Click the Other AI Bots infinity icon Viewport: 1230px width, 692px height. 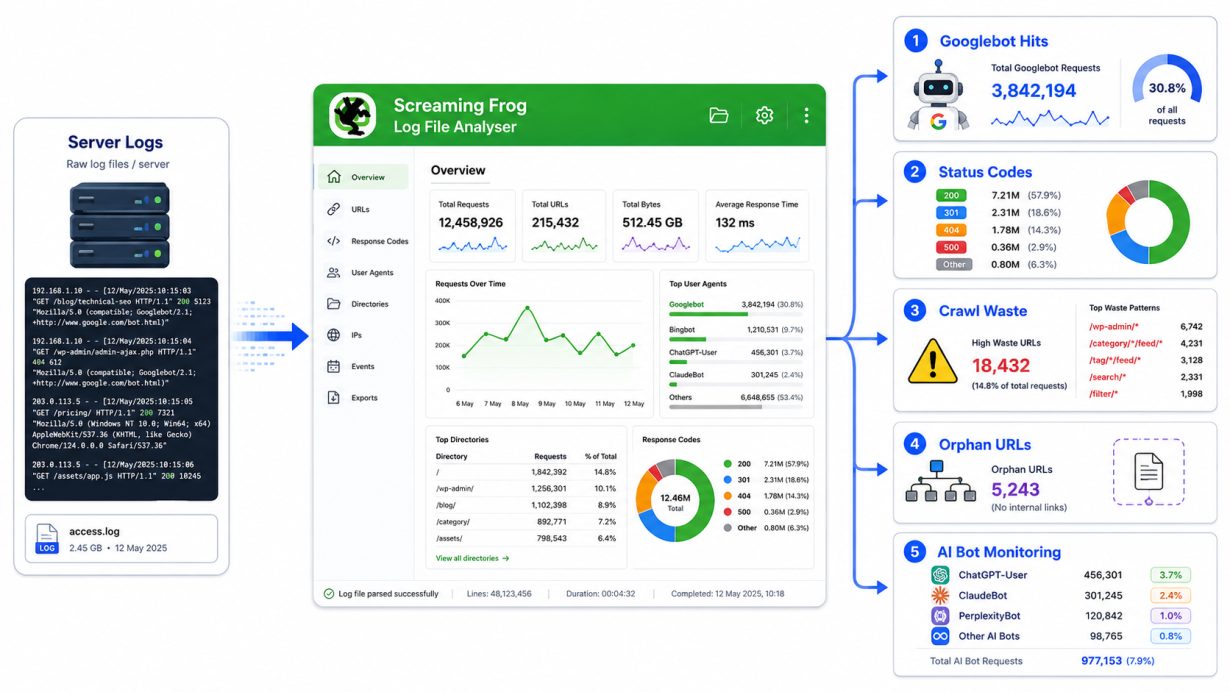pyautogui.click(x=939, y=636)
